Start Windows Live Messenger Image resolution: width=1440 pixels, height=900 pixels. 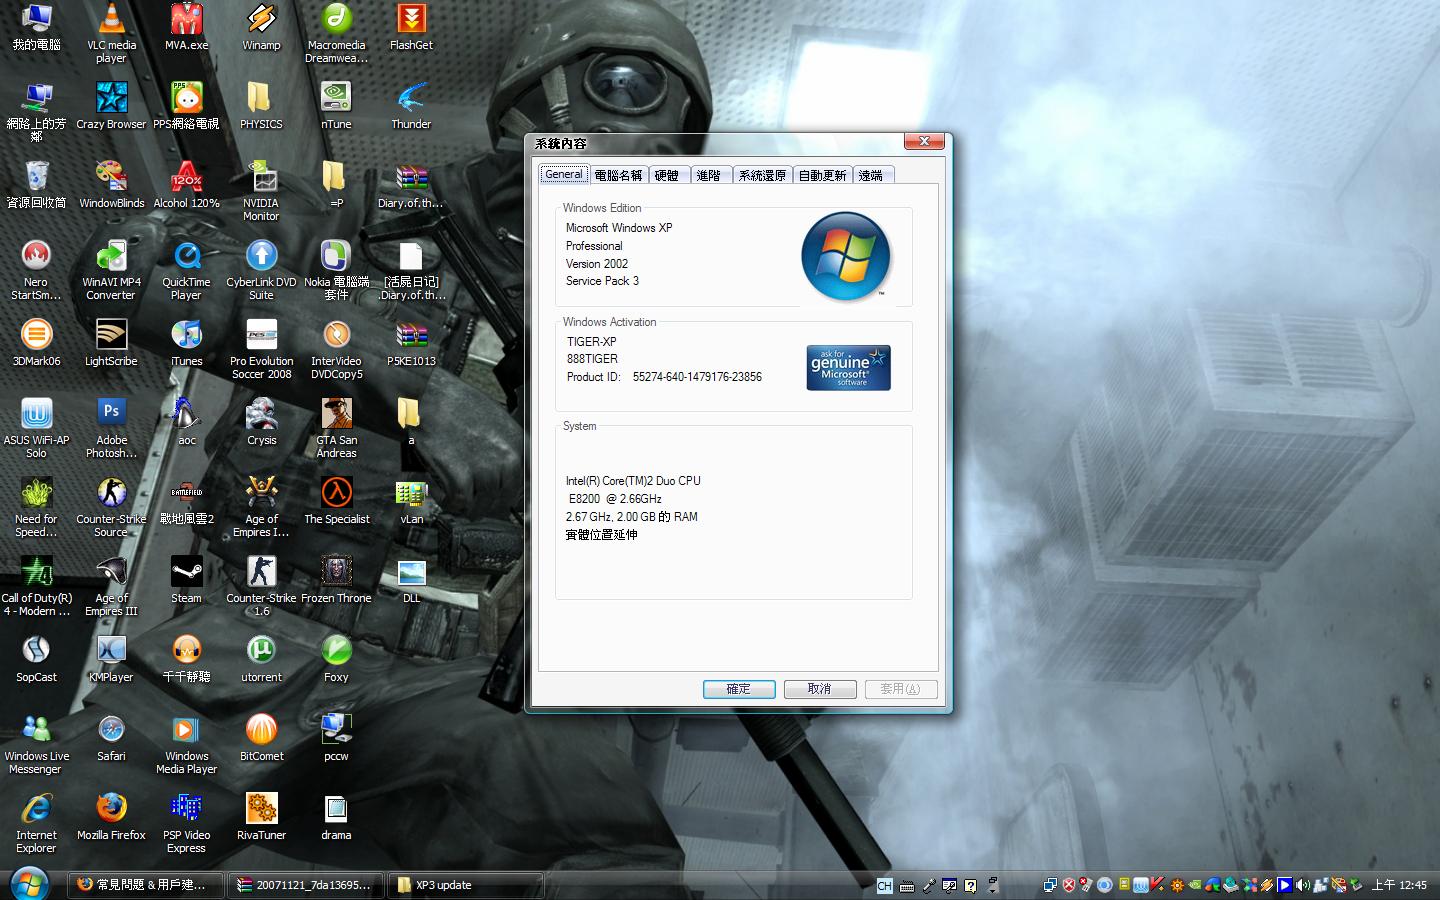[x=37, y=730]
